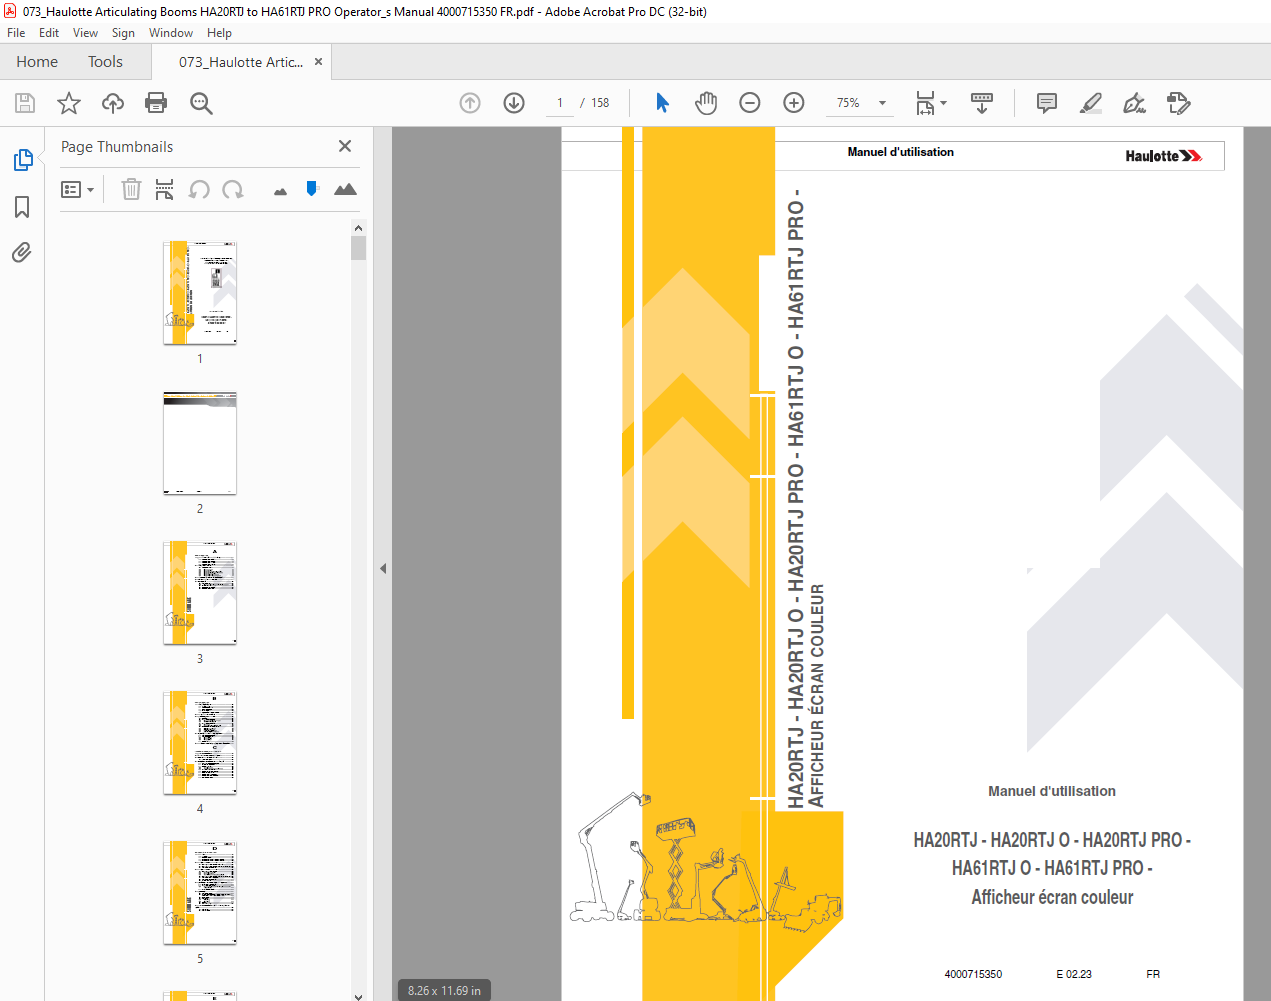Open the Attachments paperclip panel
The width and height of the screenshot is (1271, 1001).
coord(22,252)
